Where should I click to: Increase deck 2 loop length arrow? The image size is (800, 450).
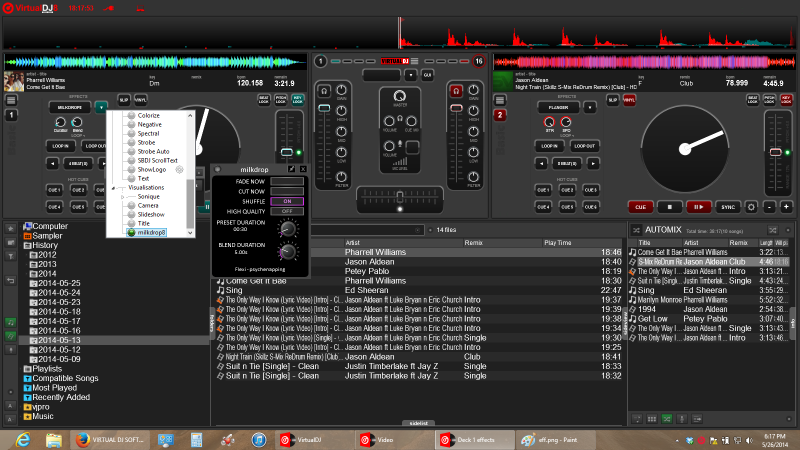(x=593, y=164)
